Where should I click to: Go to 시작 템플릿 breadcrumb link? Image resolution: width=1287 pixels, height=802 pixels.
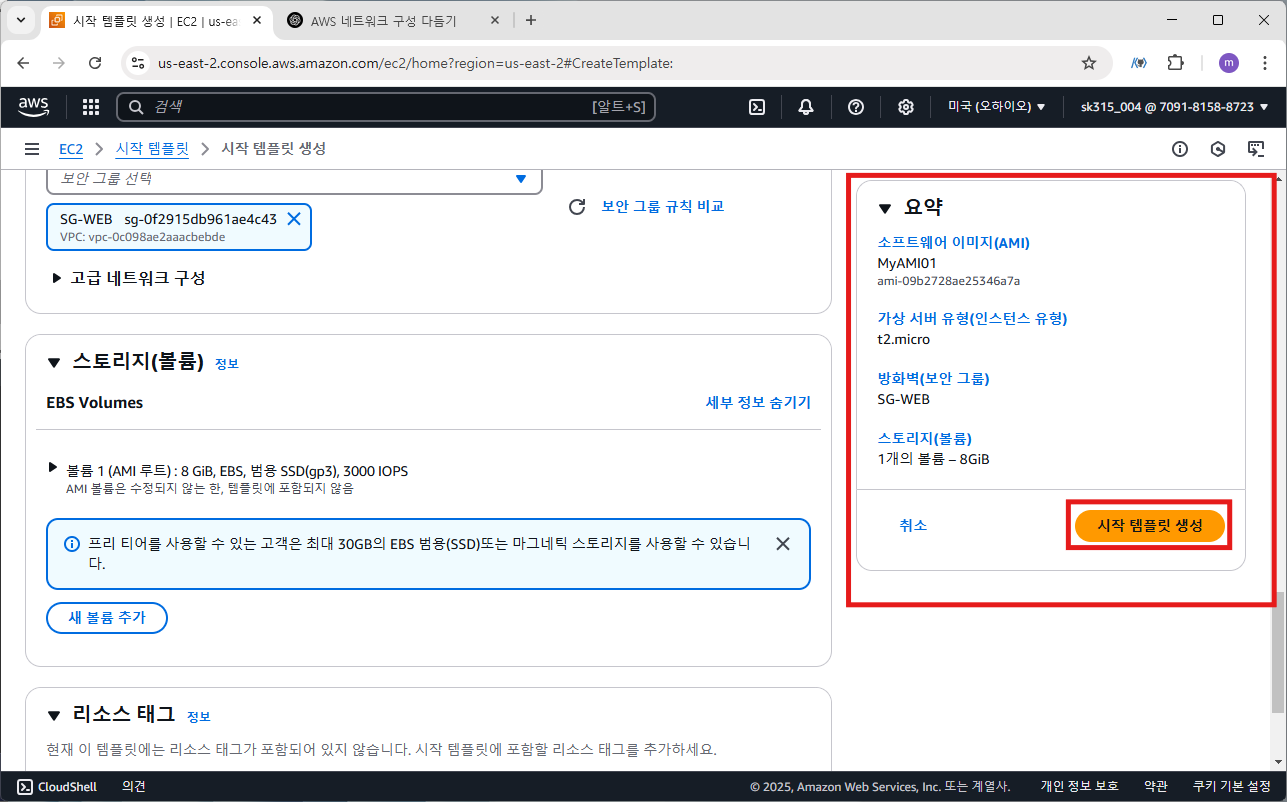[x=152, y=149]
